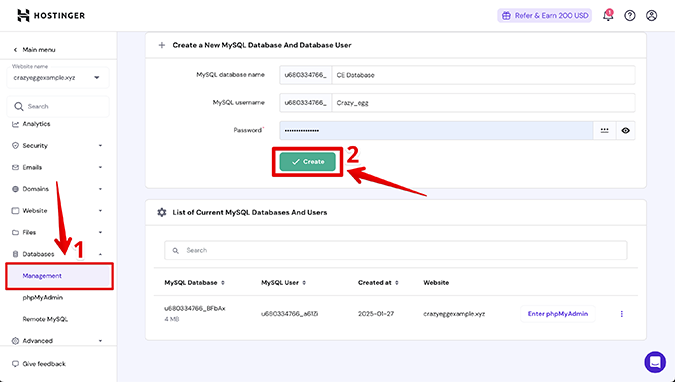Click the green Create button

tap(307, 162)
